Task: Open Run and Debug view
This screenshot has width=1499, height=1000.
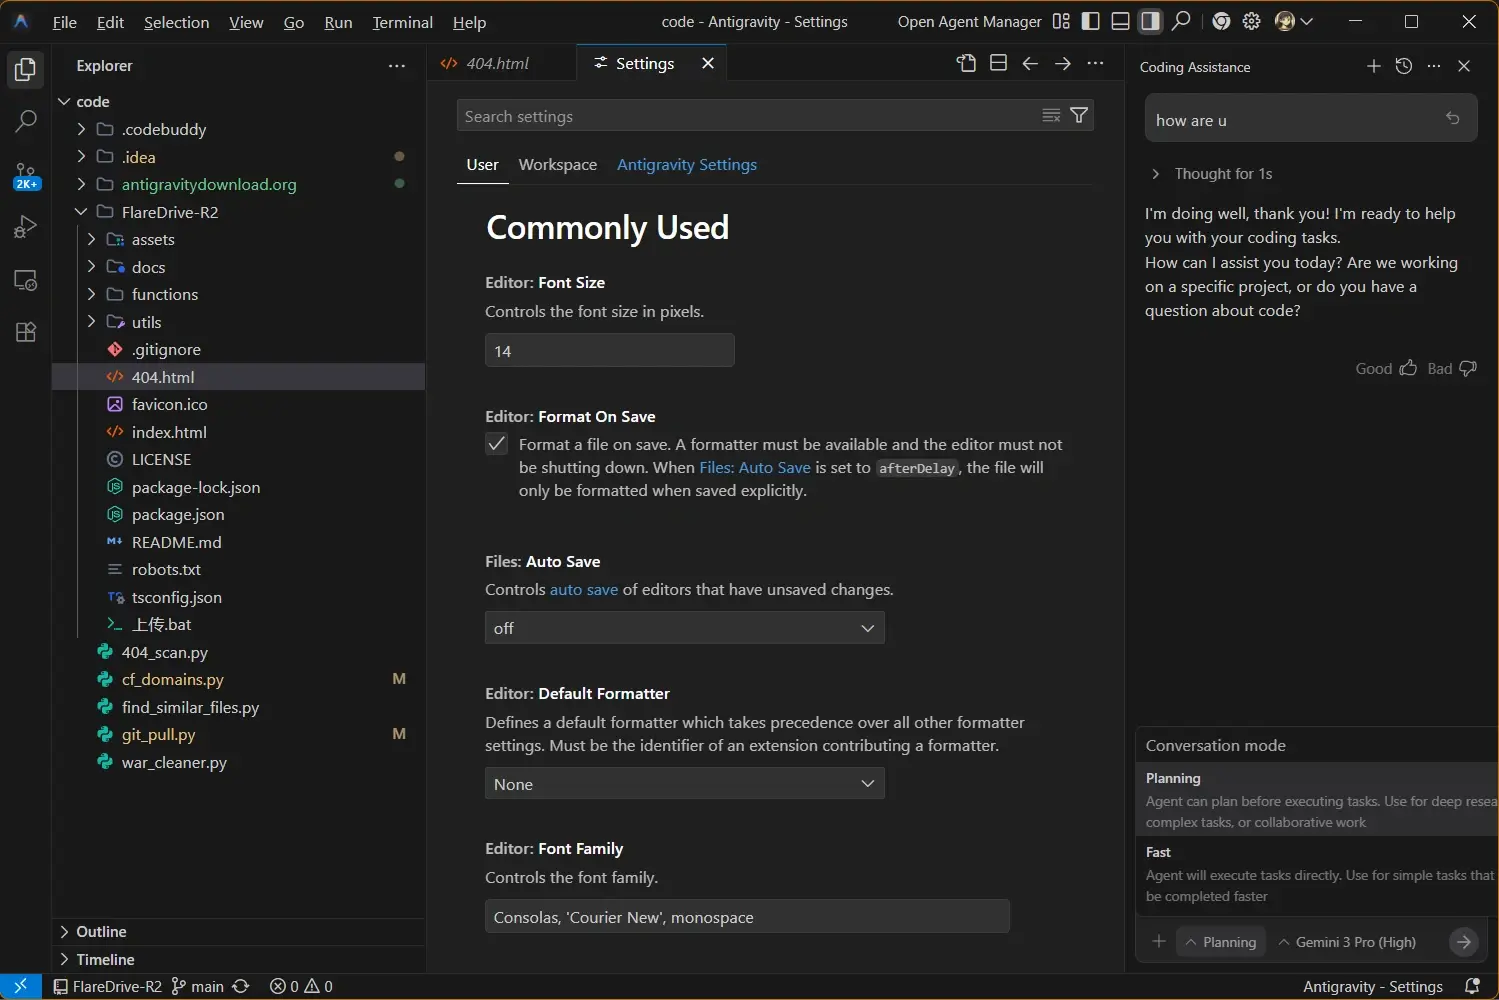Action: [26, 227]
